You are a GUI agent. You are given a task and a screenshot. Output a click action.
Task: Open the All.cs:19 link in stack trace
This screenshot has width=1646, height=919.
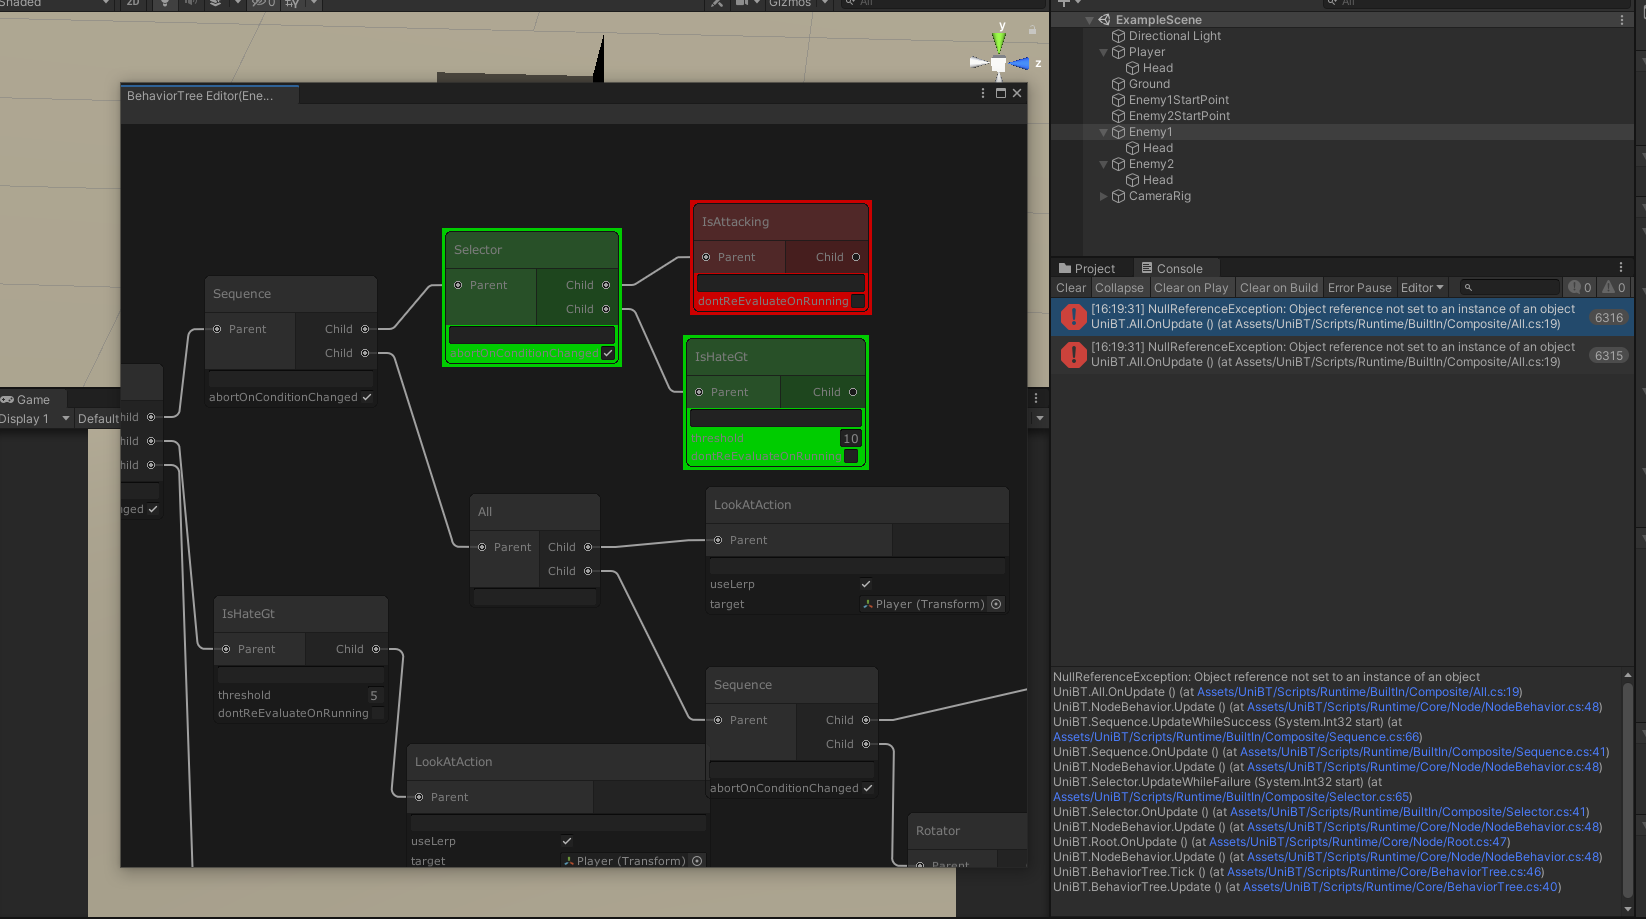(x=1359, y=692)
